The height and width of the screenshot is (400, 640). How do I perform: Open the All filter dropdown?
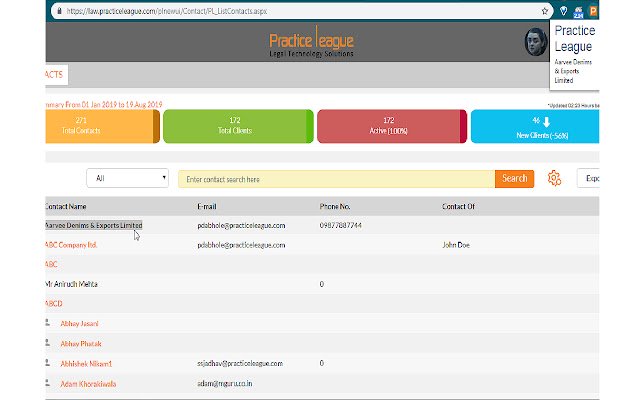127,178
